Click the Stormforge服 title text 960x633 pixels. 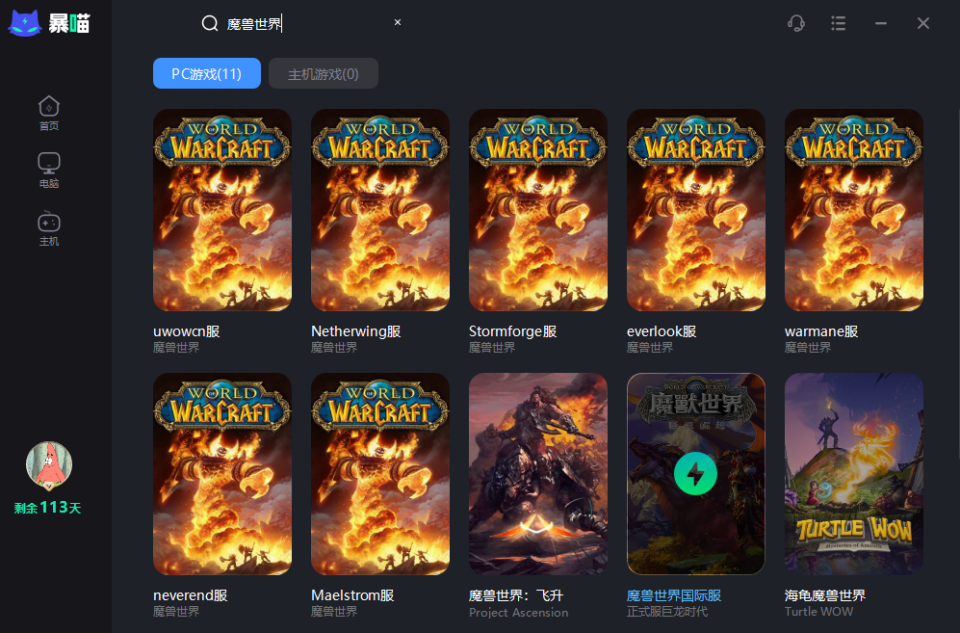512,331
